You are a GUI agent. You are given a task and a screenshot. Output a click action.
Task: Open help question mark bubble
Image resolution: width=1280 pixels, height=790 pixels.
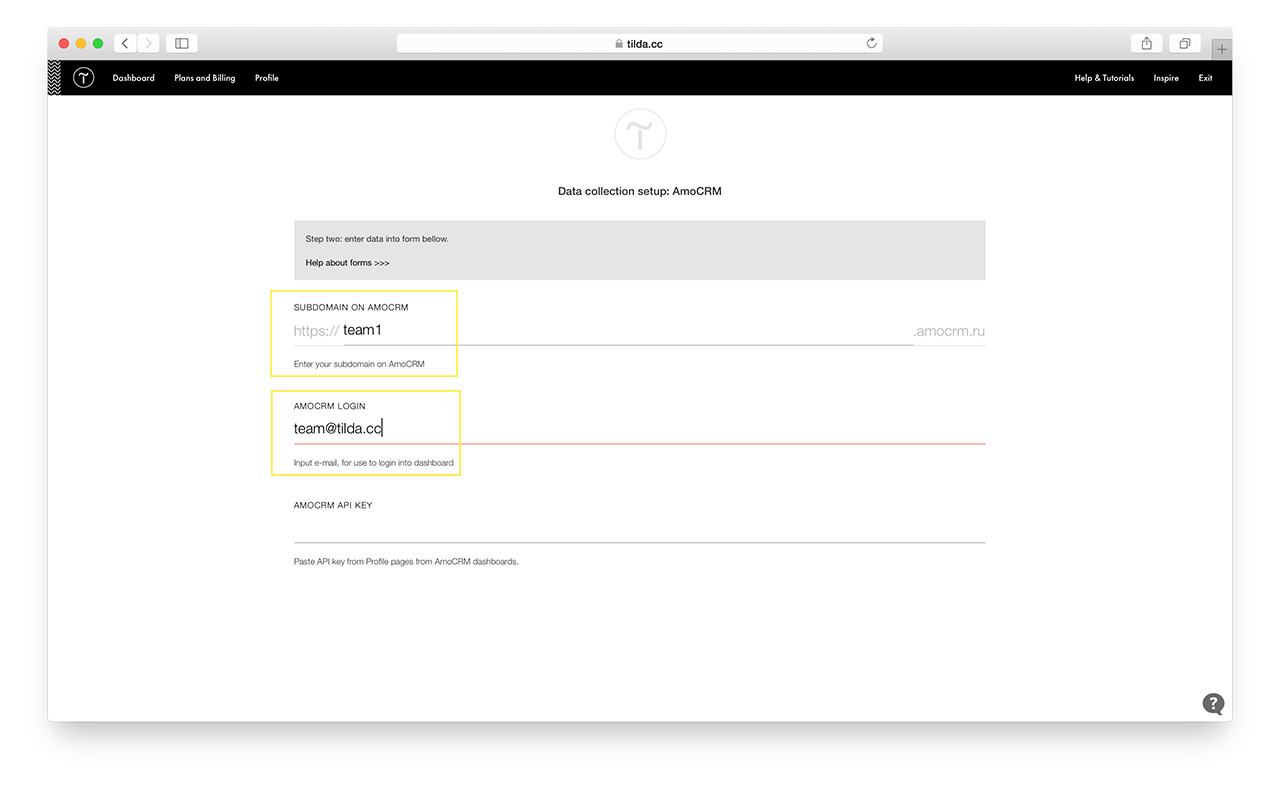tap(1213, 703)
